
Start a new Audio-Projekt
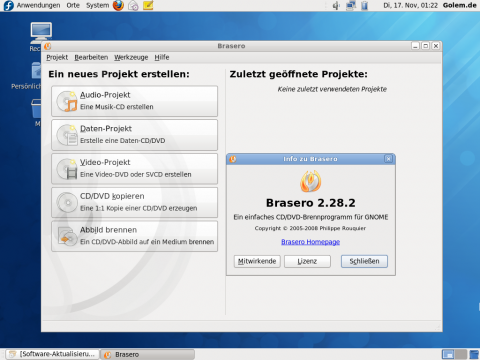(135, 101)
